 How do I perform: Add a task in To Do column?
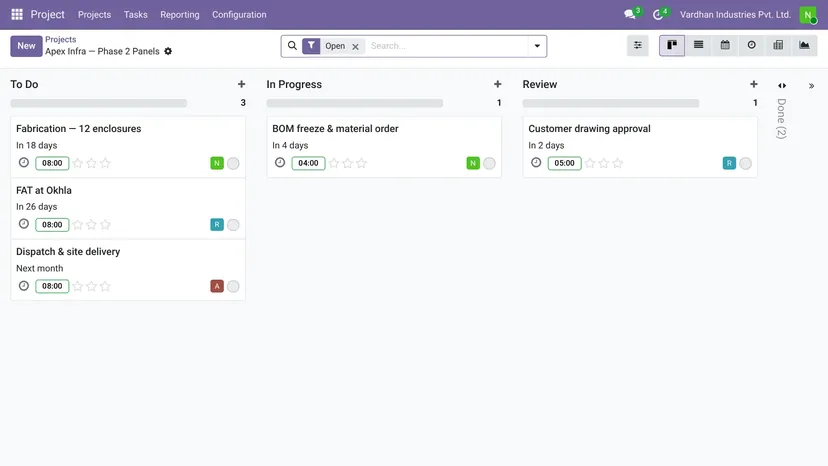click(241, 84)
